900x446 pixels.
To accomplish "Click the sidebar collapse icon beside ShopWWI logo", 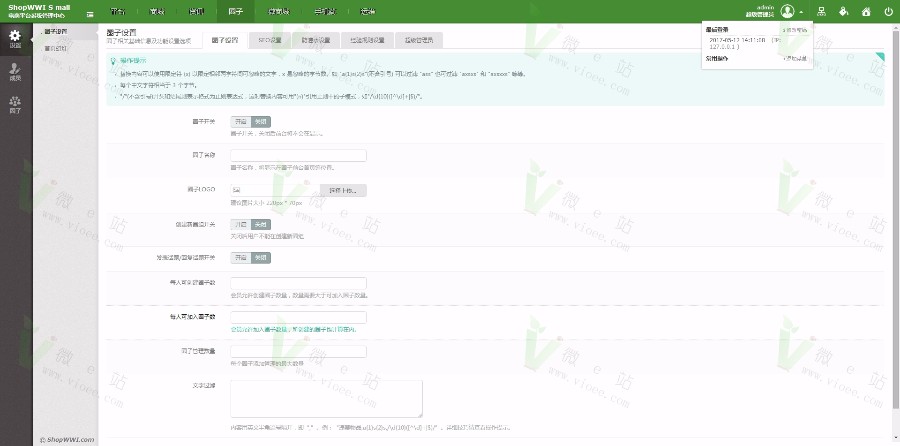I will (90, 14).
